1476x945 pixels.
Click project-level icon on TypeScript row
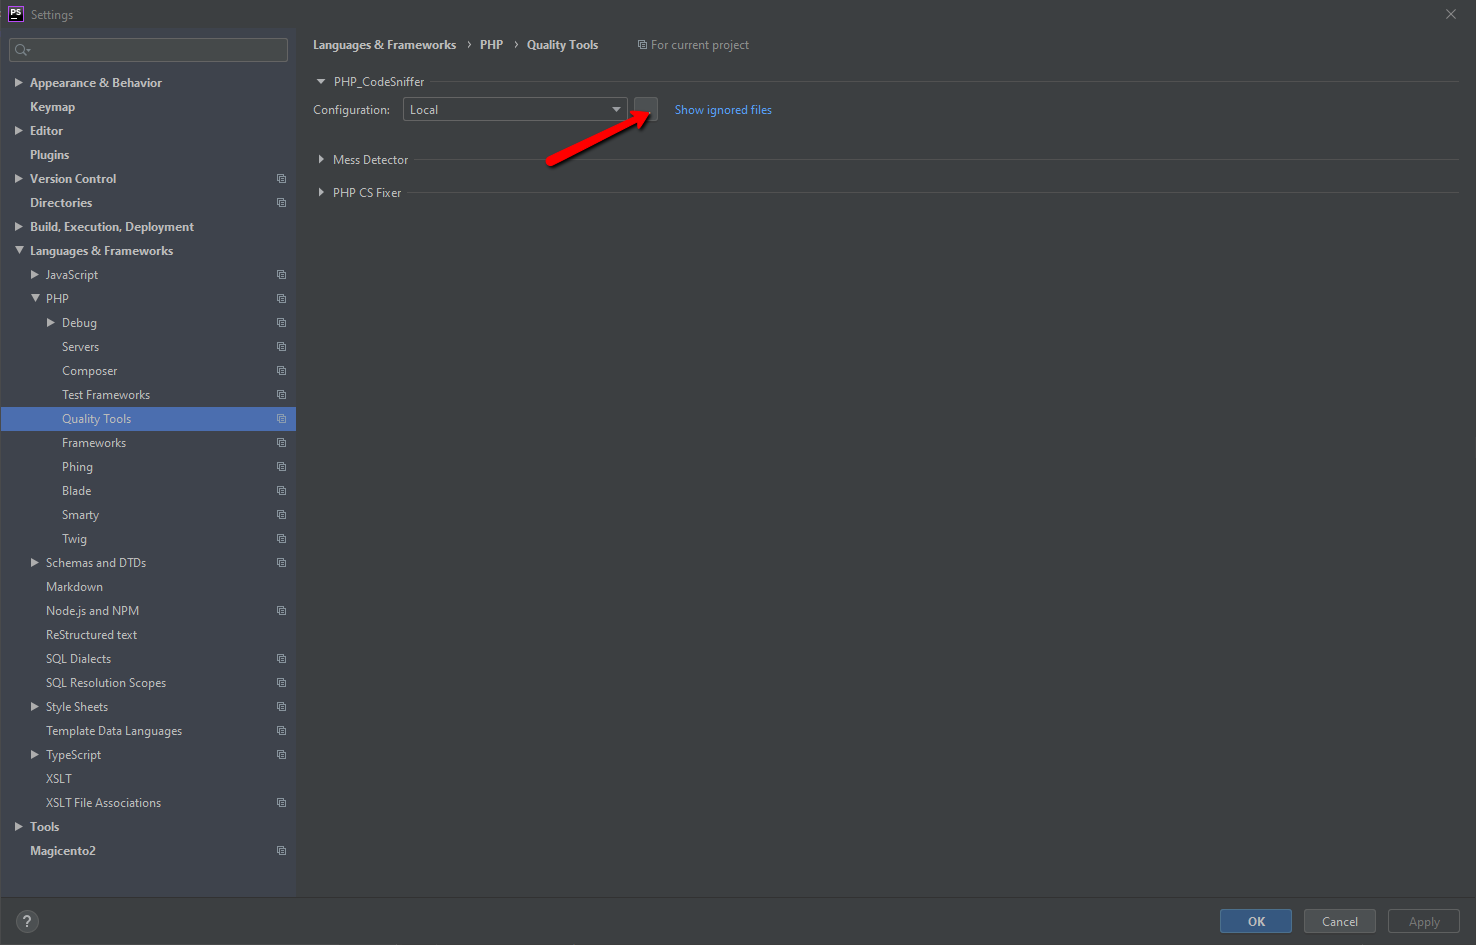tap(281, 755)
